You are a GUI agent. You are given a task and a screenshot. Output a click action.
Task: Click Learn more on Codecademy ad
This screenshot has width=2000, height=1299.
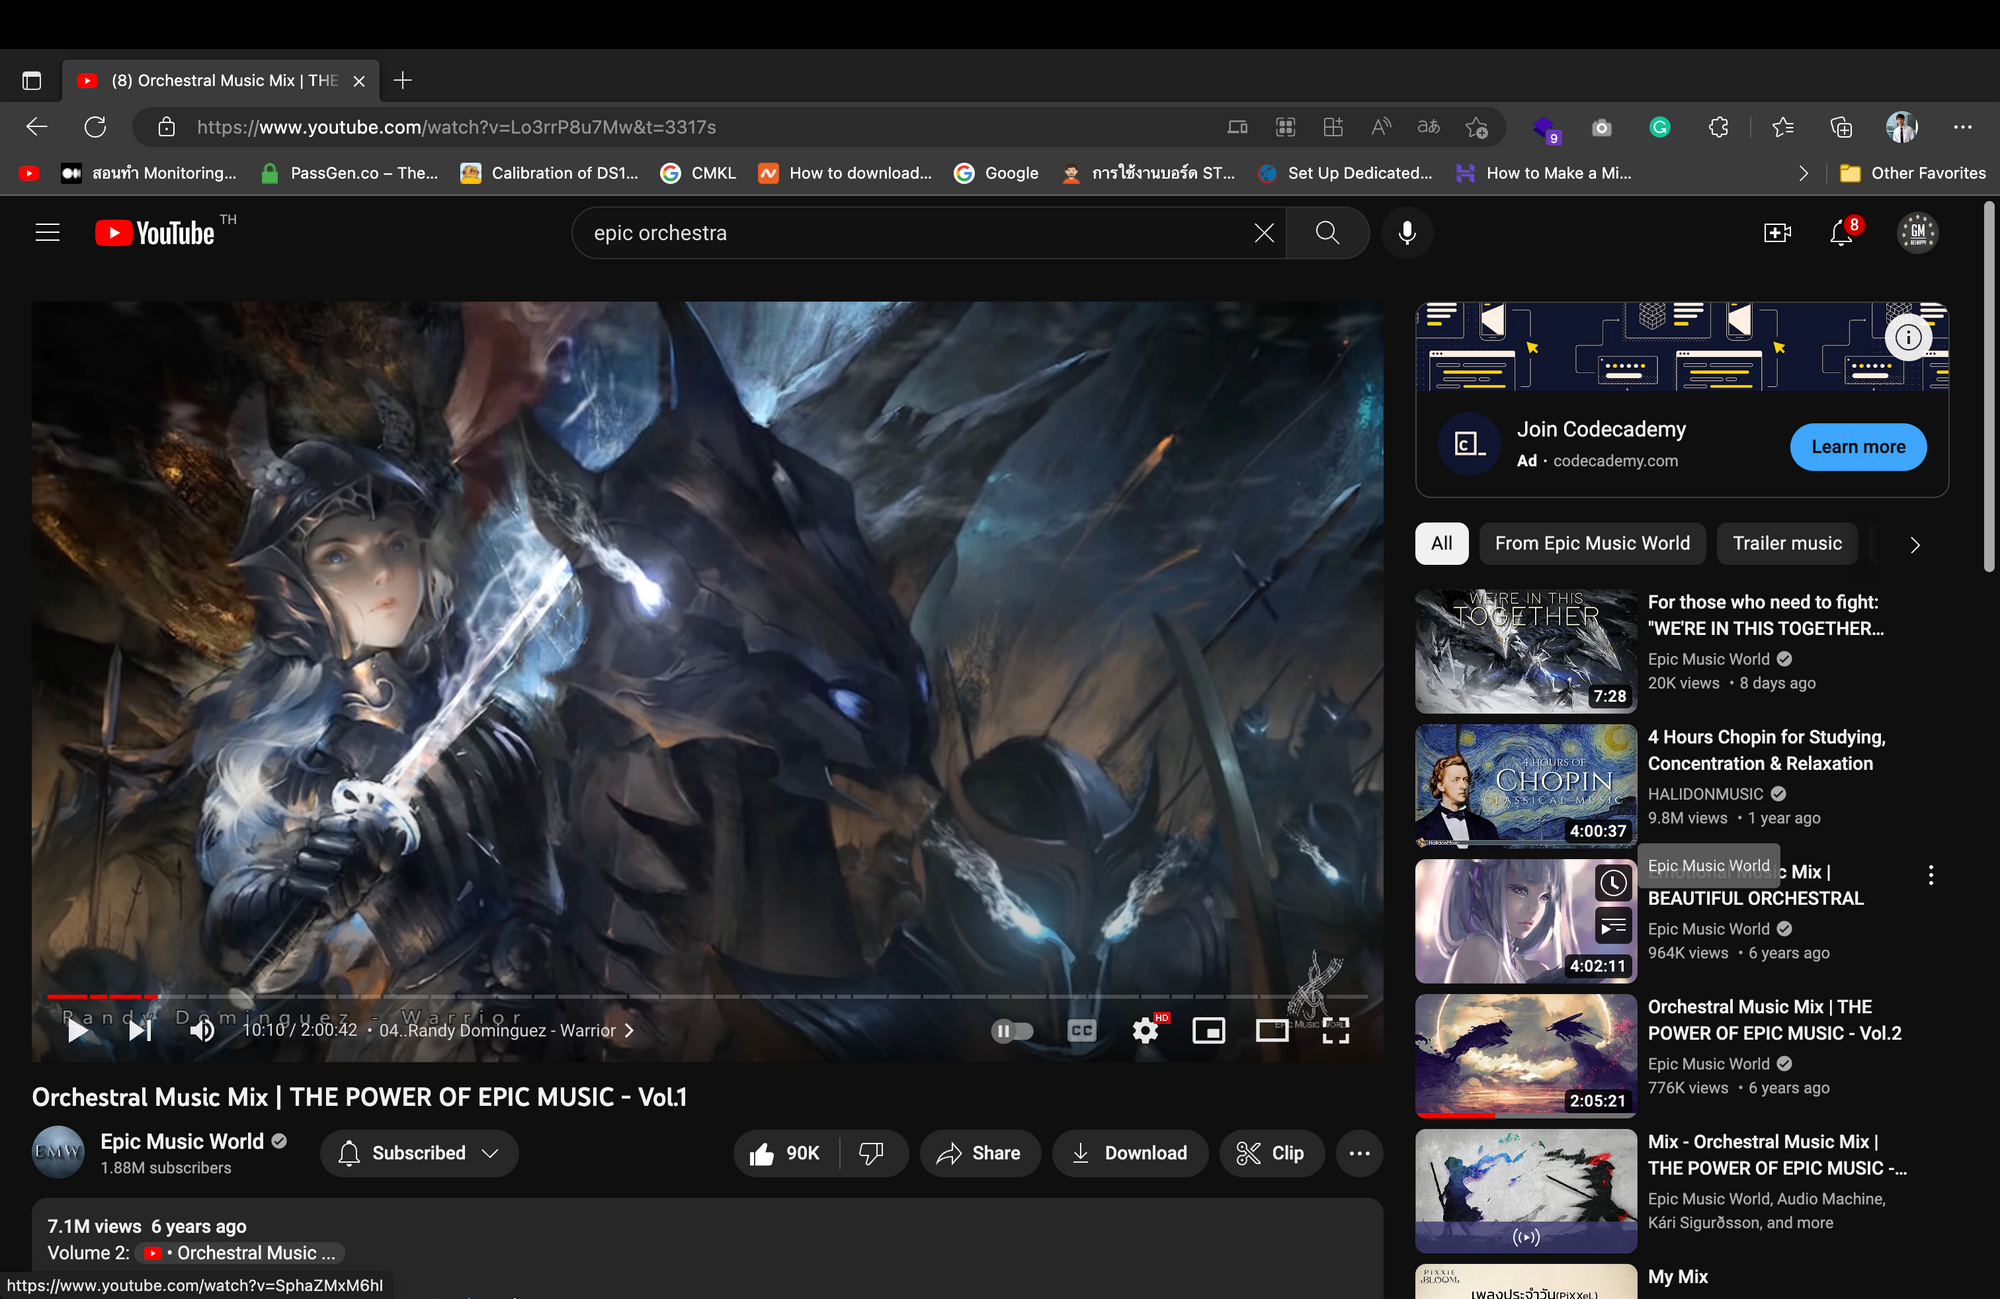(1858, 447)
